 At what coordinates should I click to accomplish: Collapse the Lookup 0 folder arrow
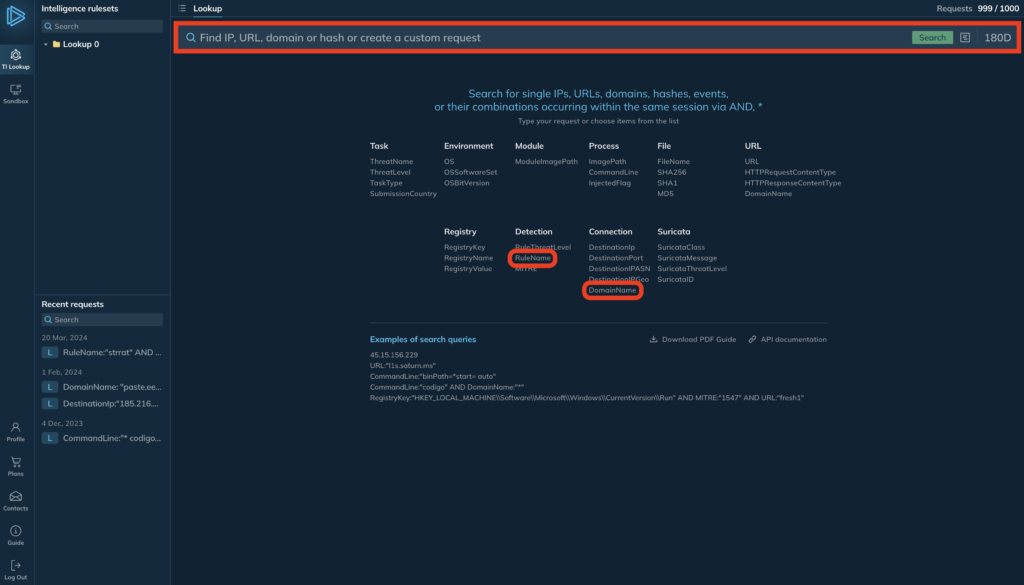(x=46, y=44)
